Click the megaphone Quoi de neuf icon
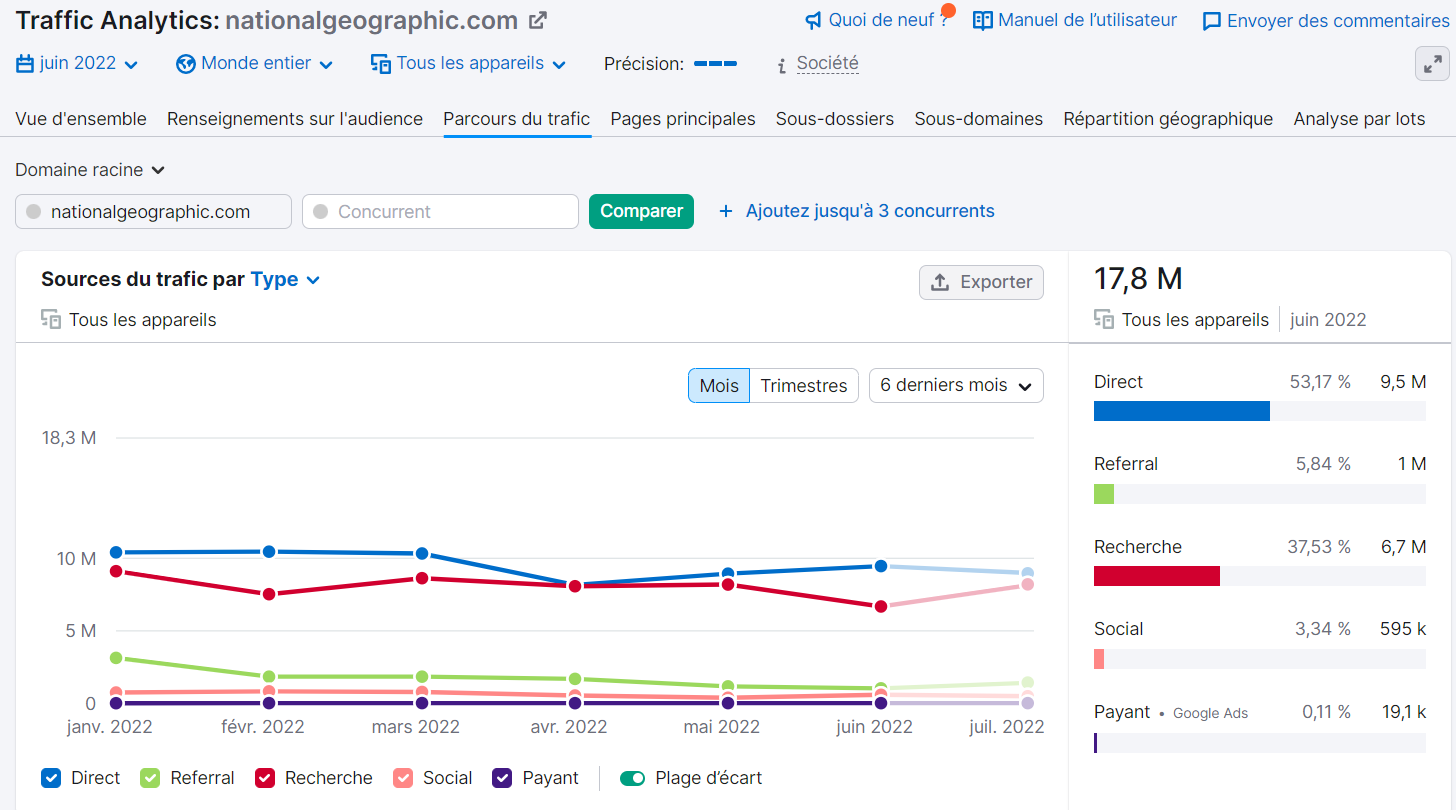 click(814, 20)
